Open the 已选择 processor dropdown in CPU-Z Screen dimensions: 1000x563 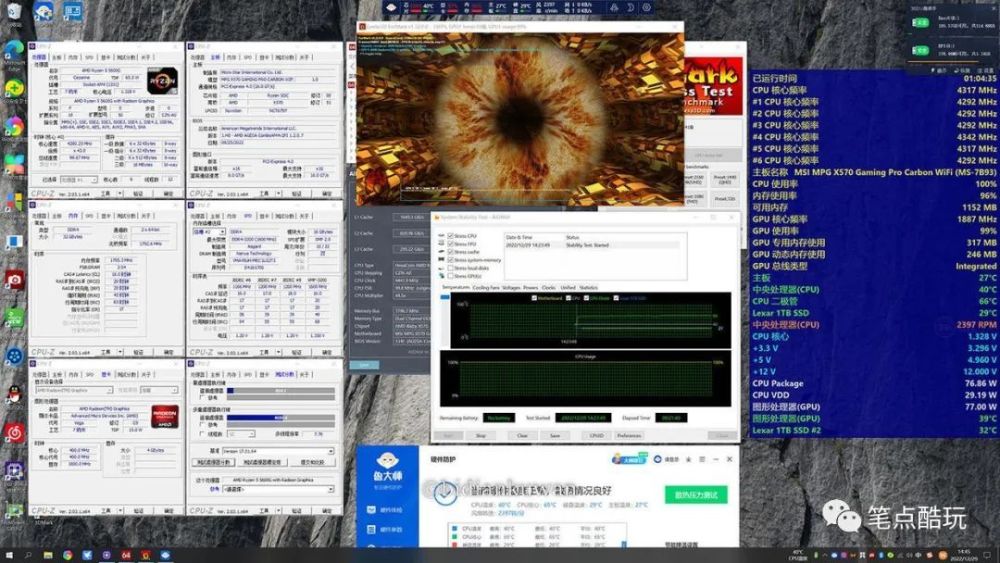pos(77,180)
